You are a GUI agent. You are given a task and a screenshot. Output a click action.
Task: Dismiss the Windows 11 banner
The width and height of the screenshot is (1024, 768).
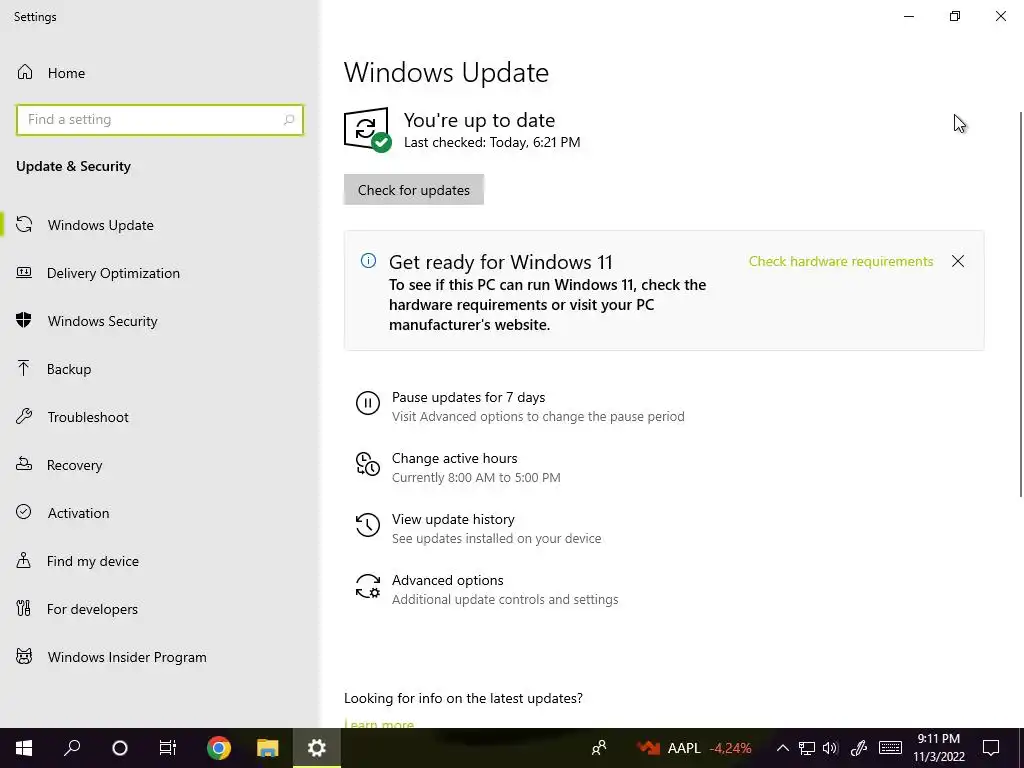tap(957, 261)
